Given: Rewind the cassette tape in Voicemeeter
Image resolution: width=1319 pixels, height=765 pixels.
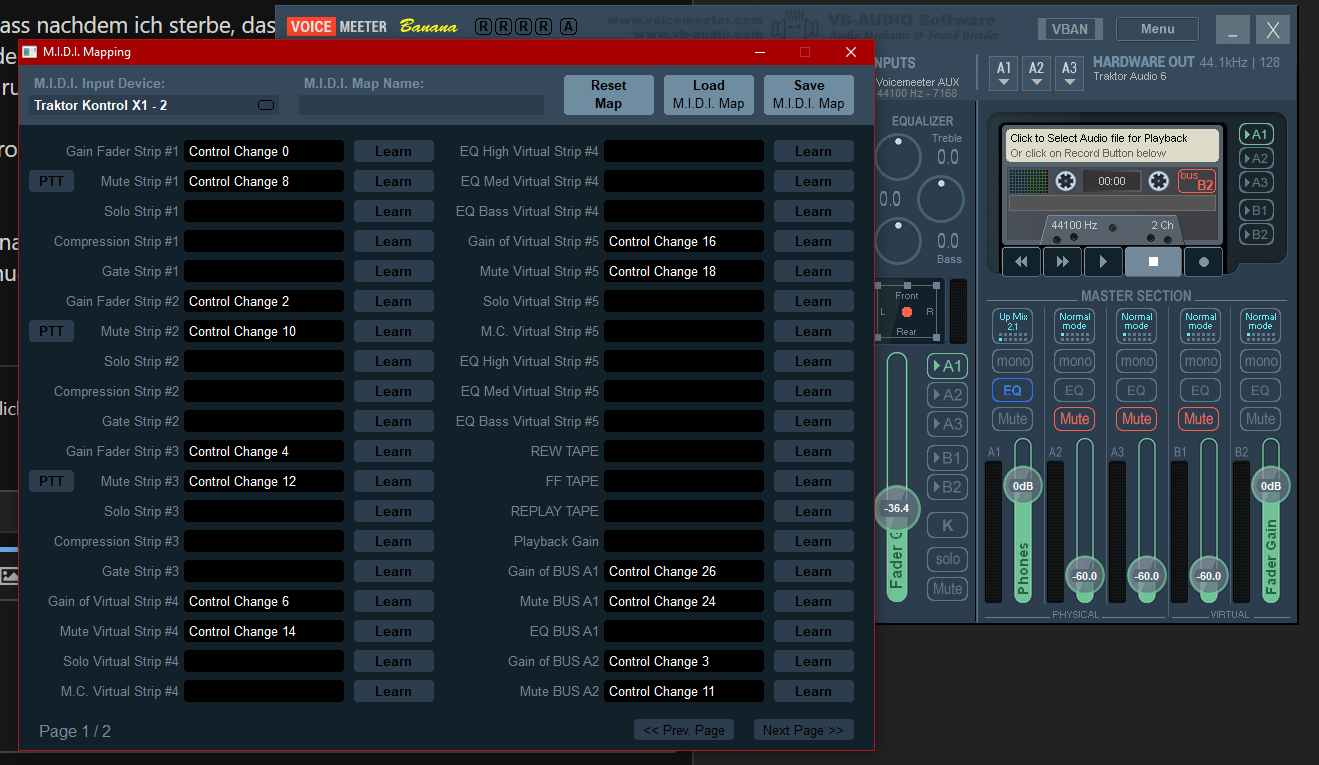Looking at the screenshot, I should click(x=1021, y=261).
